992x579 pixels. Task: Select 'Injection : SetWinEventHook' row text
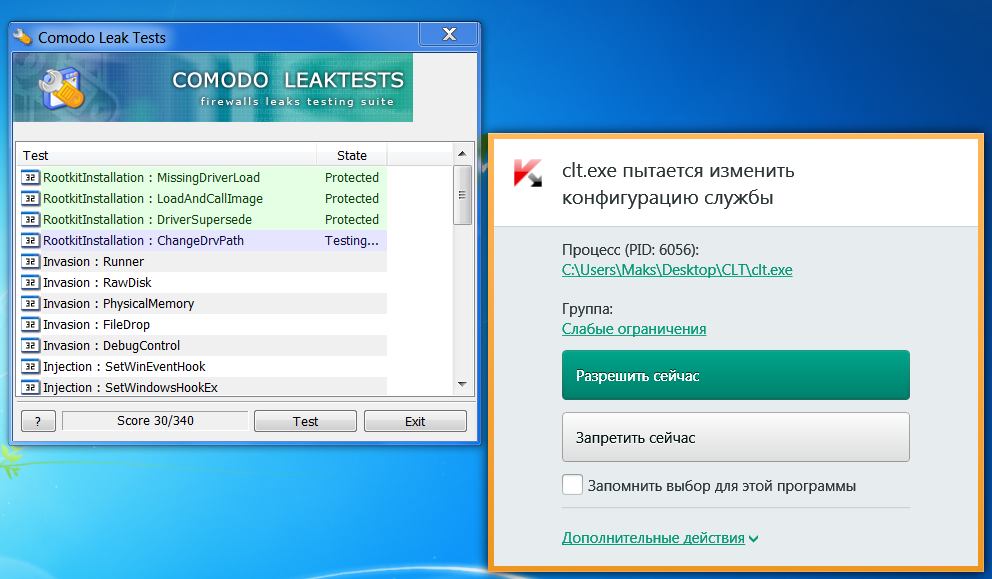coord(124,366)
